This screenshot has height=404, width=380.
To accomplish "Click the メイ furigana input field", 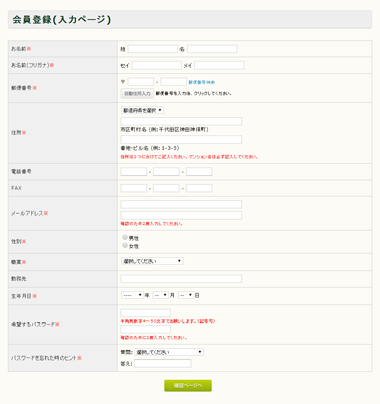I will (219, 65).
